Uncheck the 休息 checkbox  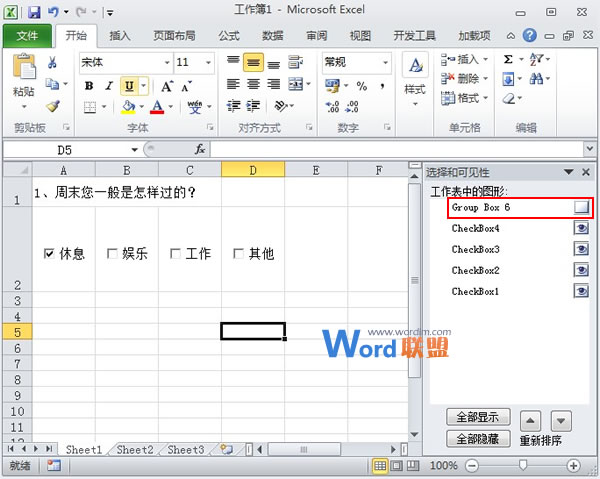(x=50, y=254)
